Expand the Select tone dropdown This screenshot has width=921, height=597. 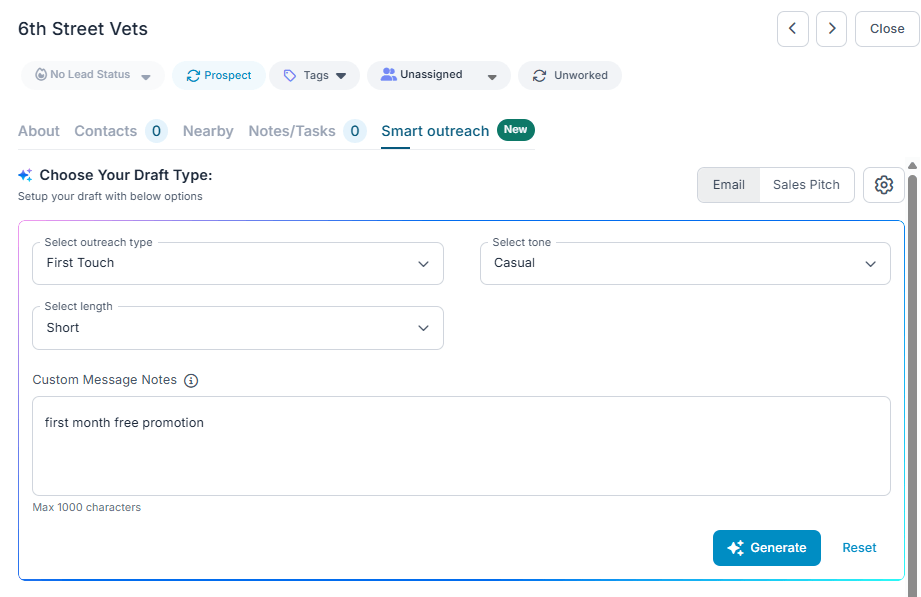685,263
